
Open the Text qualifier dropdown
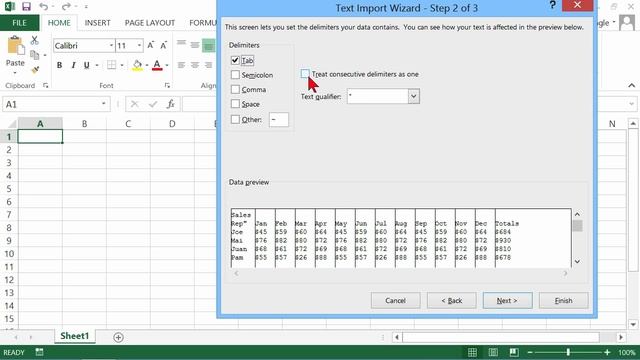[x=413, y=96]
